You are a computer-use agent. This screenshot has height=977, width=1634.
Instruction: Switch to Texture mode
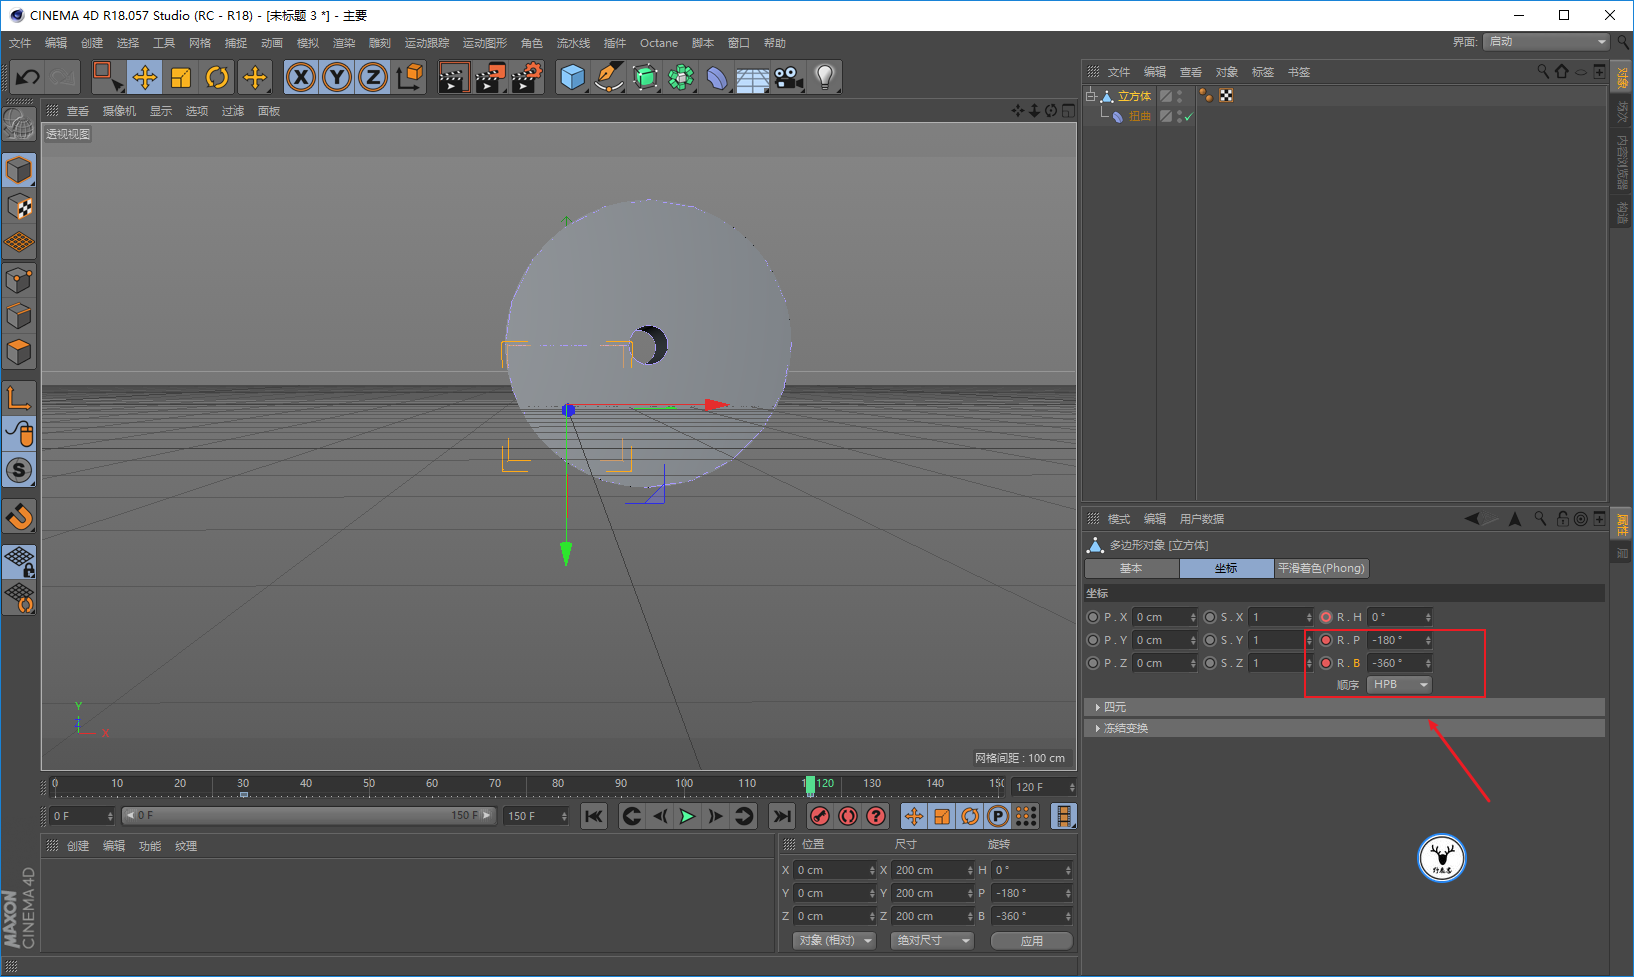pyautogui.click(x=19, y=207)
